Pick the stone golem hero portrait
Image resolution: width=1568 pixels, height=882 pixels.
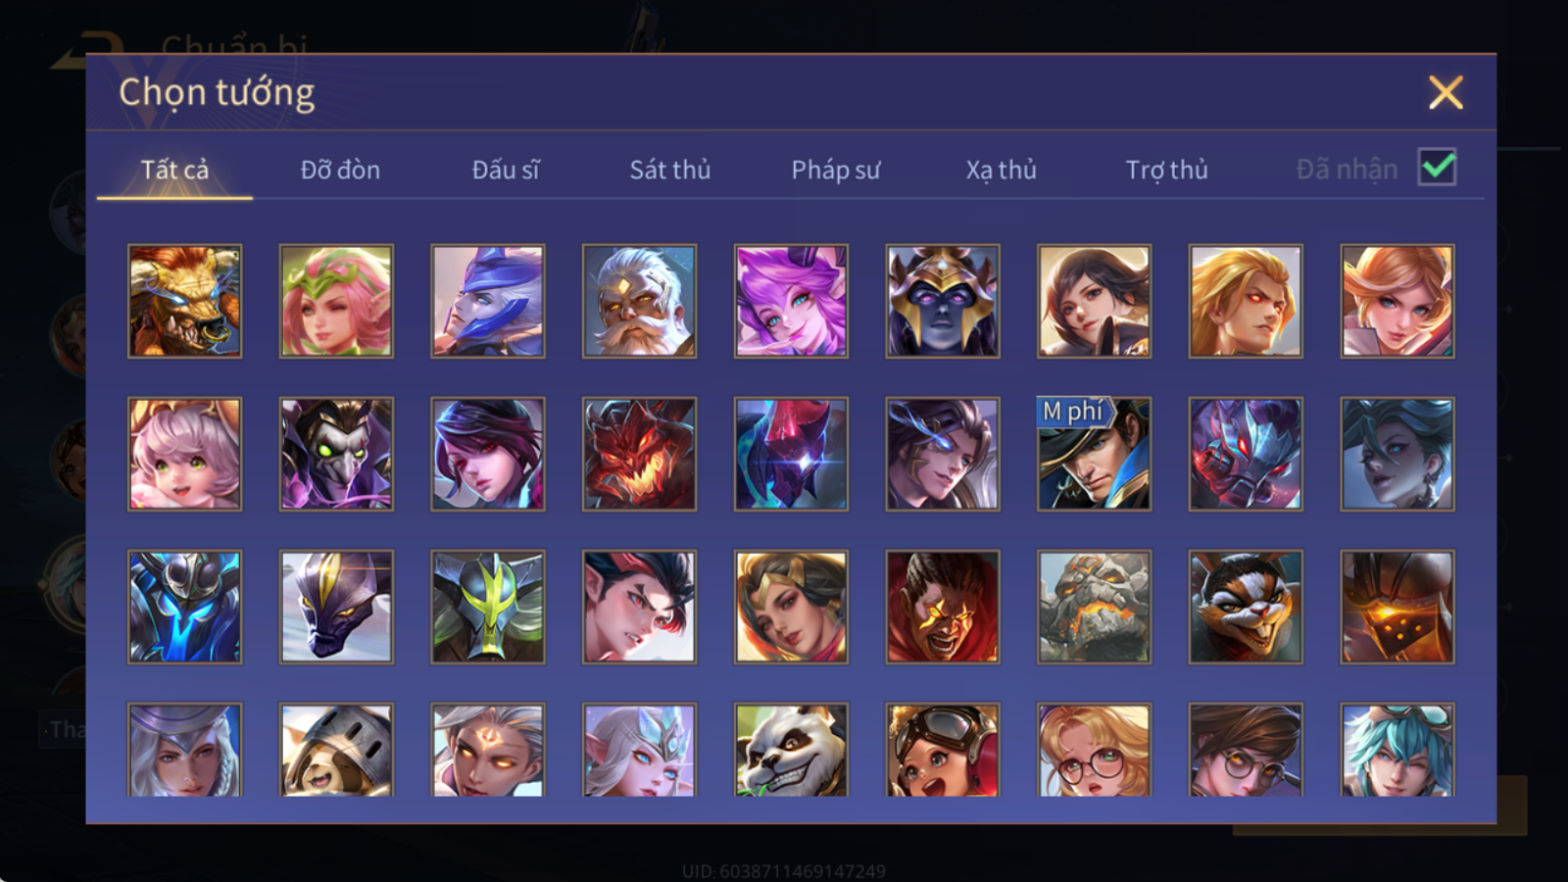point(1094,607)
